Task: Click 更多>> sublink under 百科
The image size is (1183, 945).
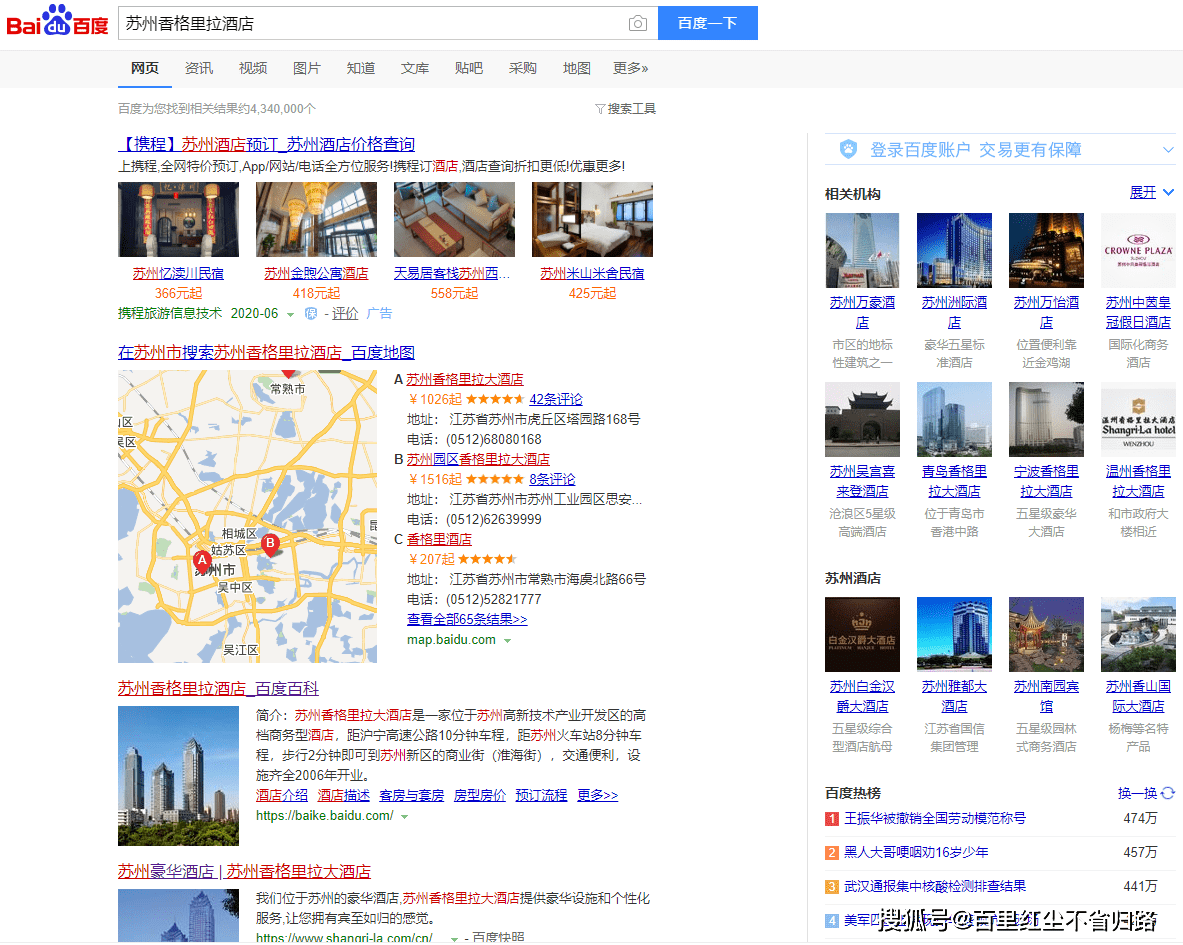Action: coord(598,796)
